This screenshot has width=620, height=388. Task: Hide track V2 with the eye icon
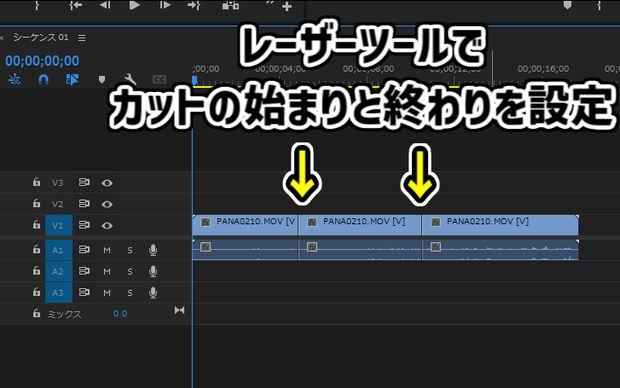pos(107,204)
